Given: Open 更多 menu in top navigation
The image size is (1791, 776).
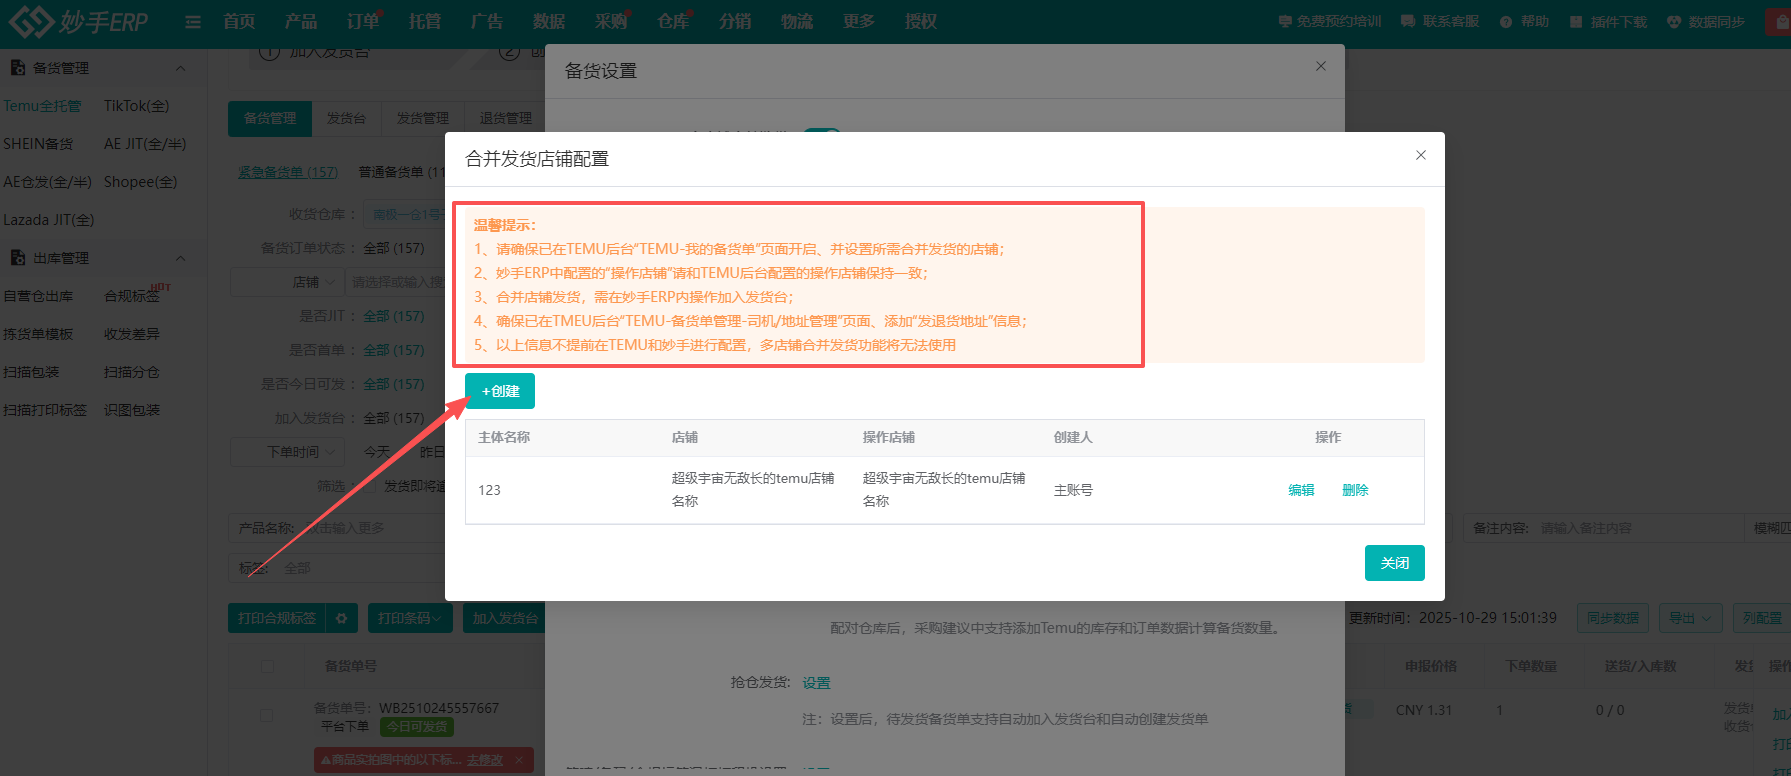Looking at the screenshot, I should [859, 21].
